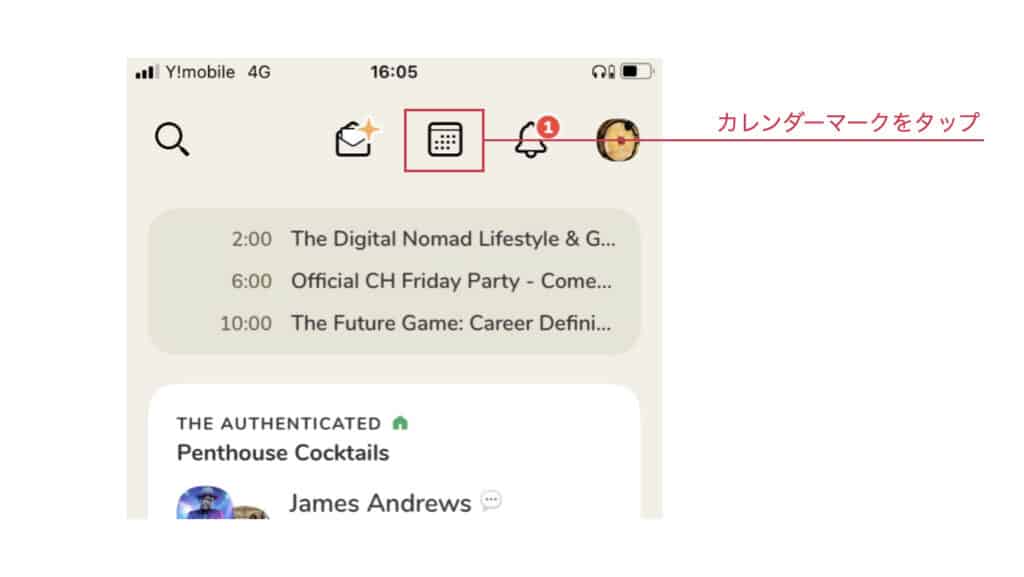
Task: Tap THE AUTHENTICATED club name
Action: click(x=279, y=424)
